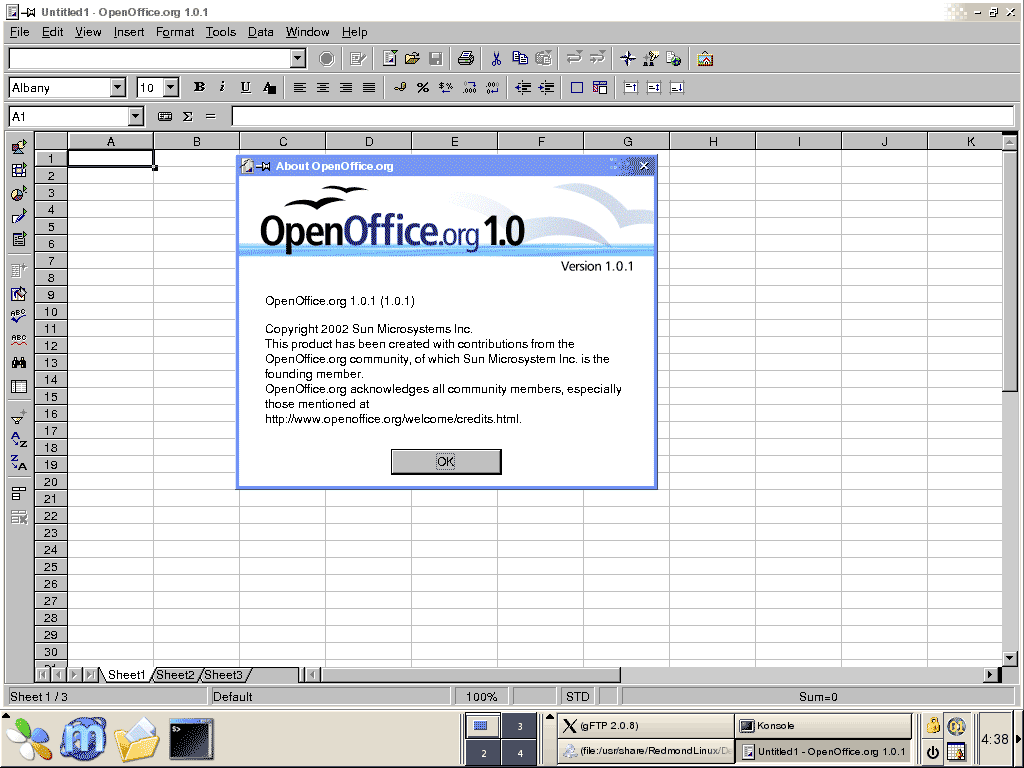
Task: Click the Insert Cells icon in sidebar
Action: coord(19,170)
